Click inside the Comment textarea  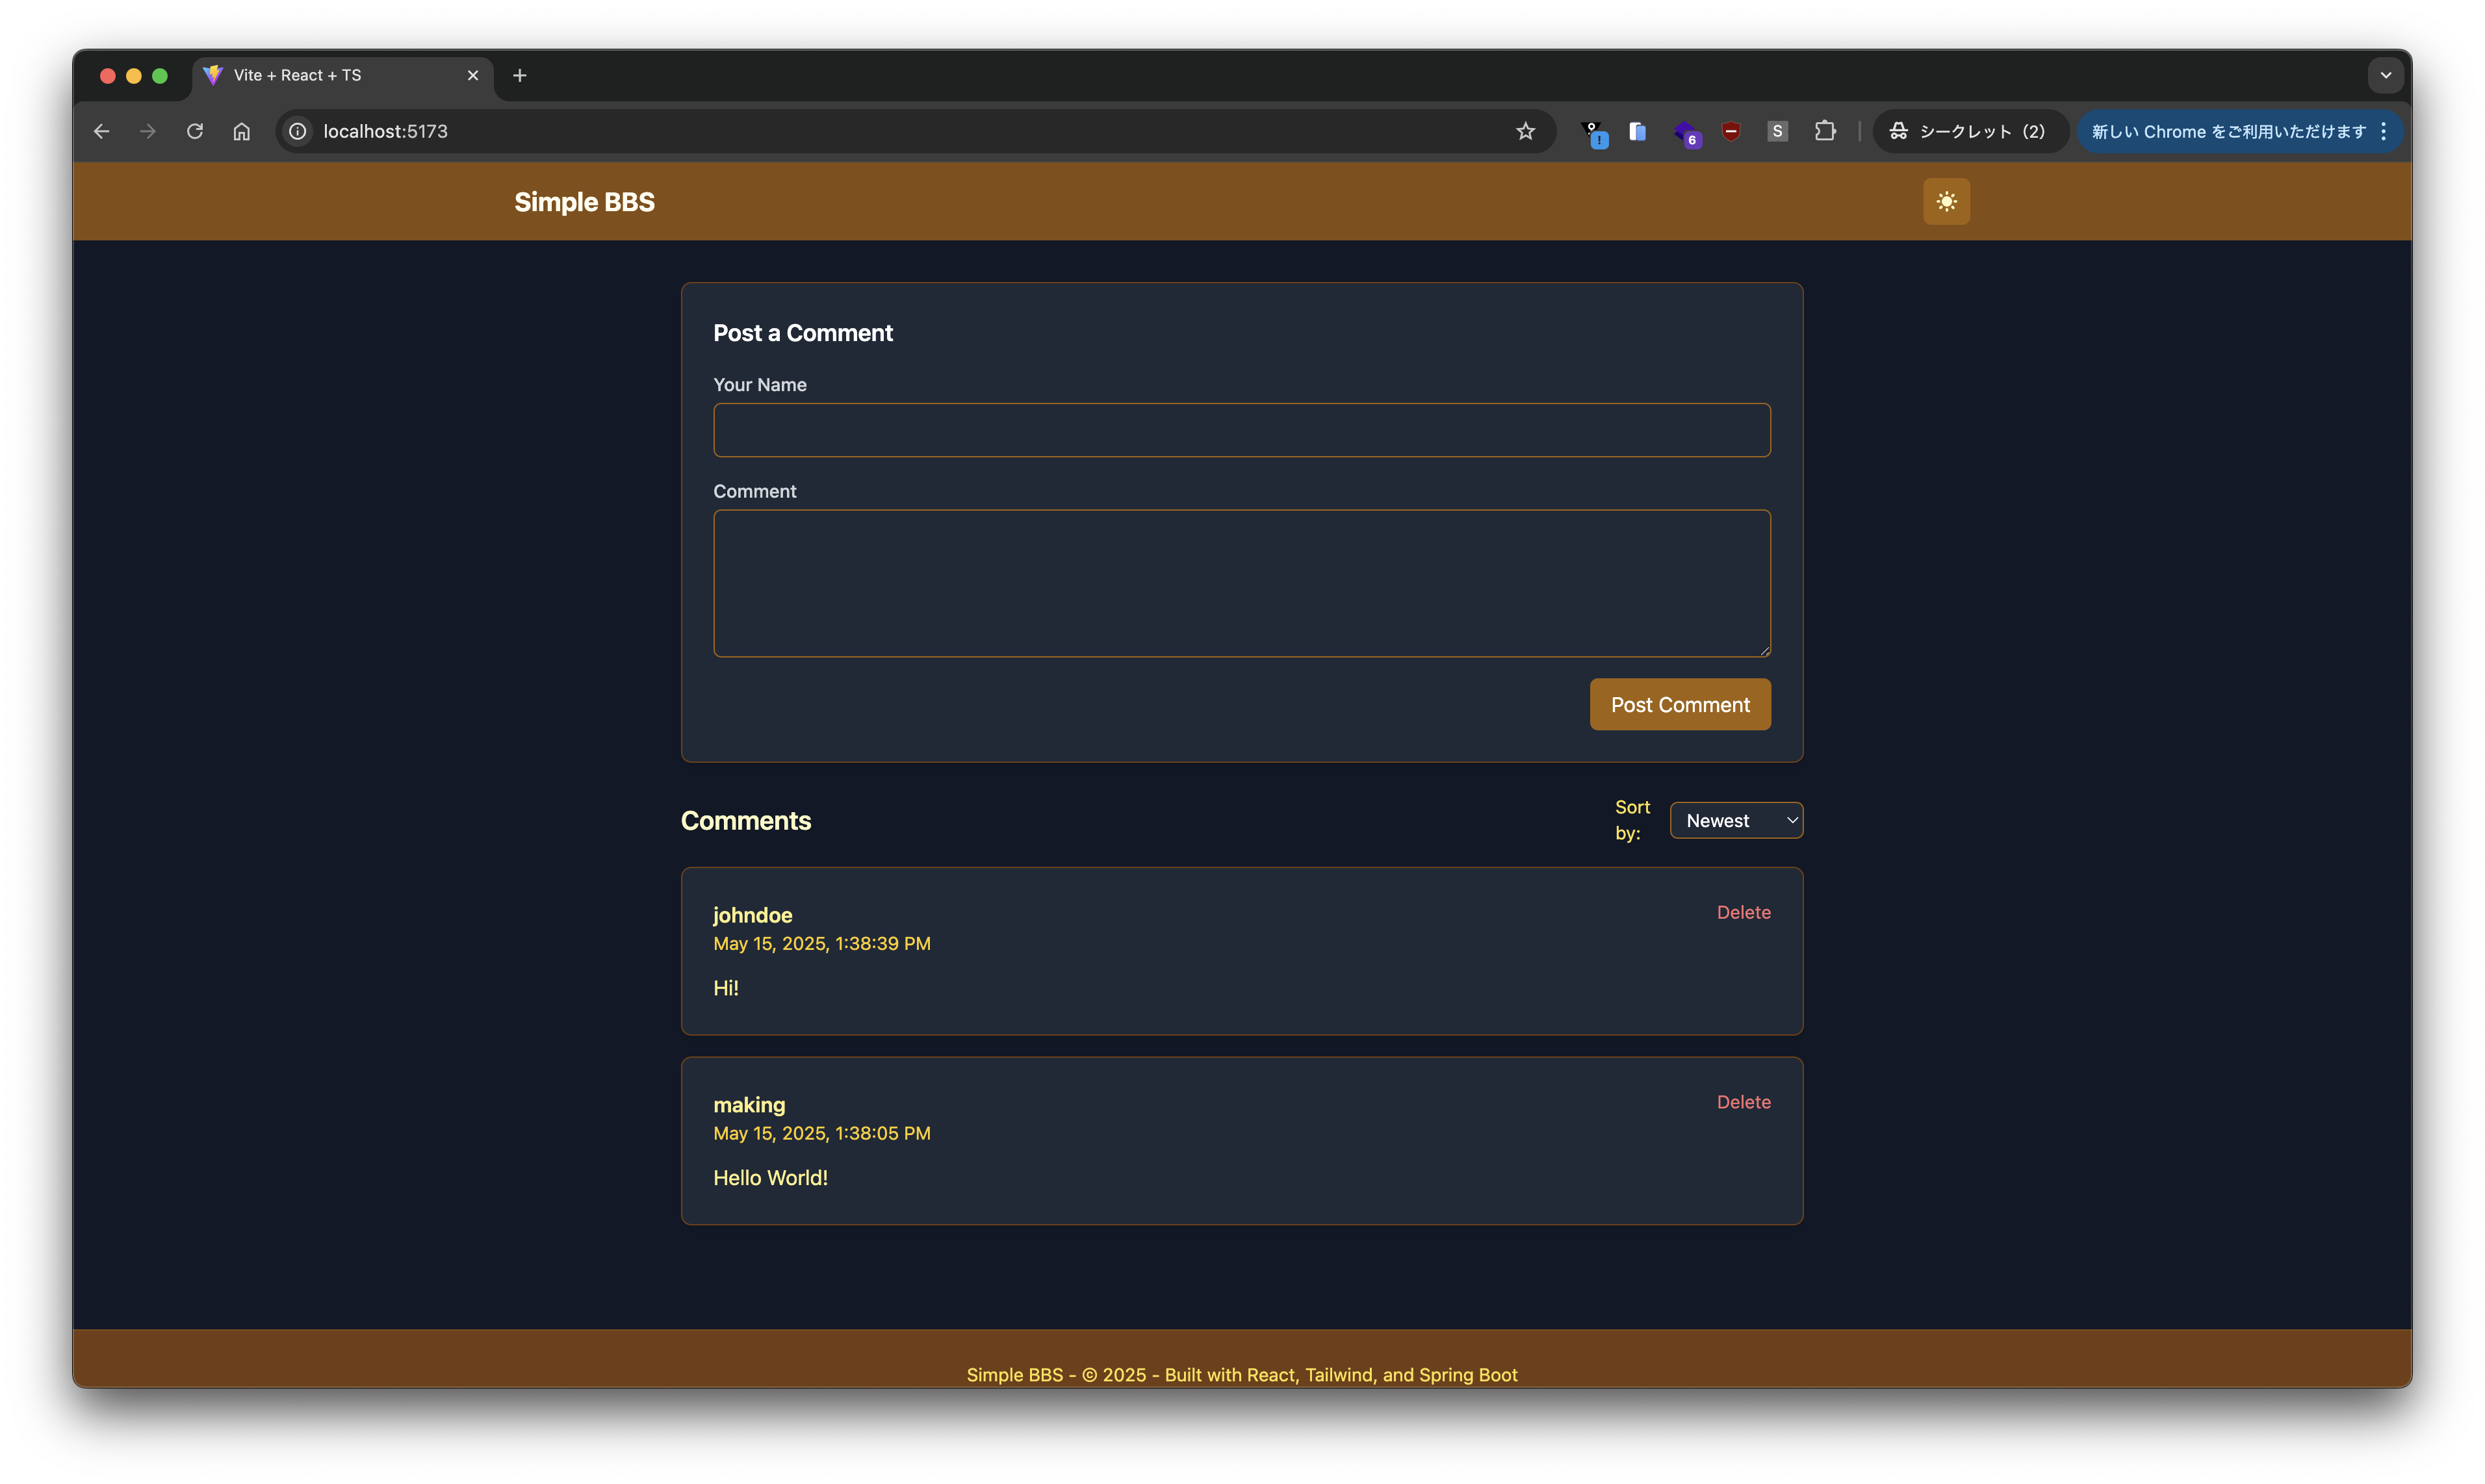pyautogui.click(x=1241, y=583)
